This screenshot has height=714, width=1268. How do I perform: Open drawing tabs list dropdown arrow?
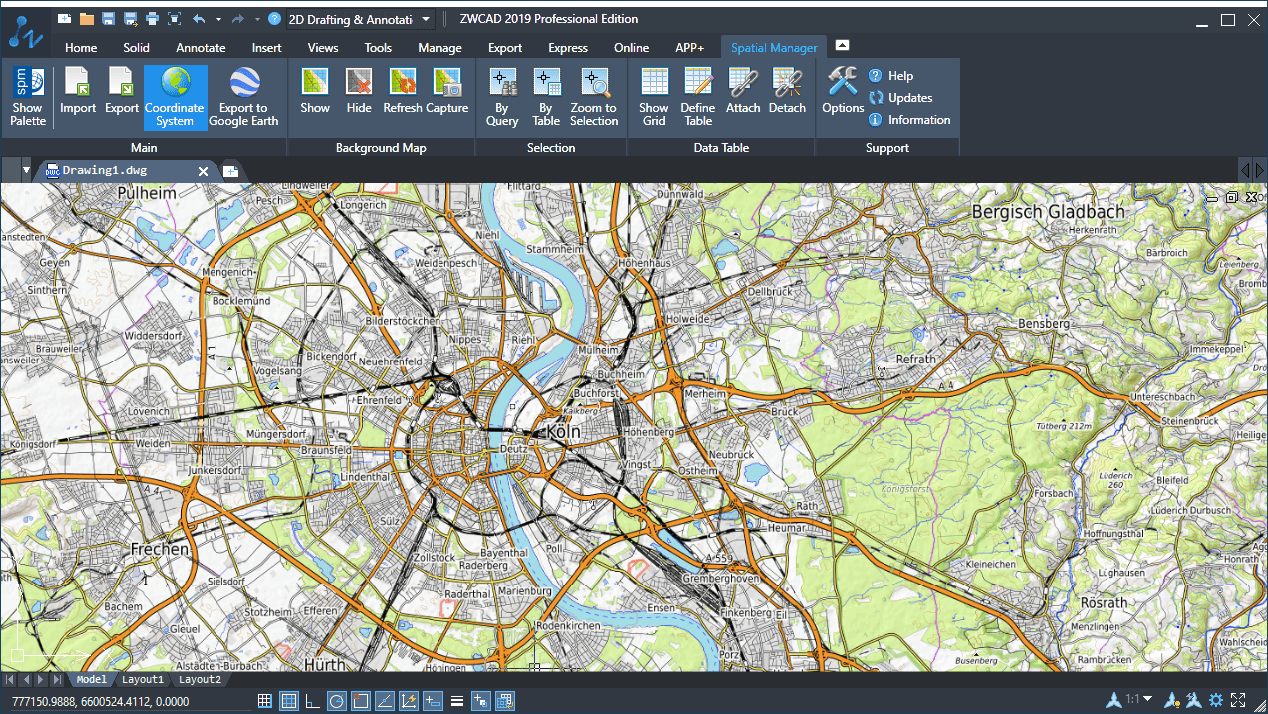pyautogui.click(x=27, y=171)
